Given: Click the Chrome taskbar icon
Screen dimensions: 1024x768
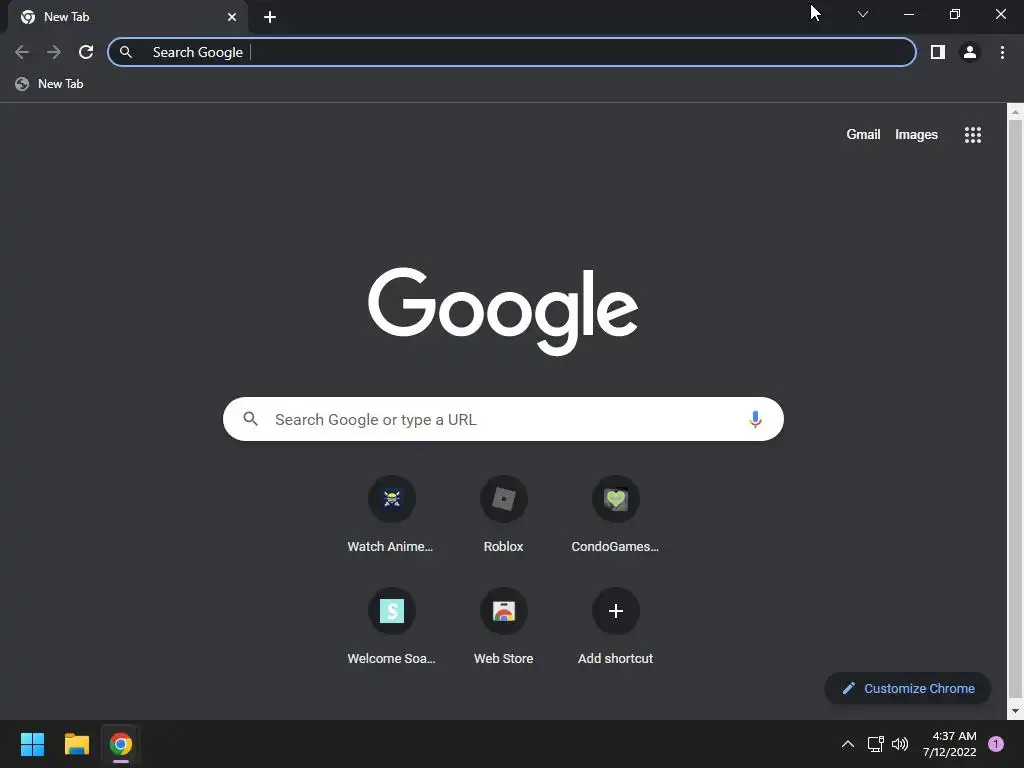Looking at the screenshot, I should [121, 744].
